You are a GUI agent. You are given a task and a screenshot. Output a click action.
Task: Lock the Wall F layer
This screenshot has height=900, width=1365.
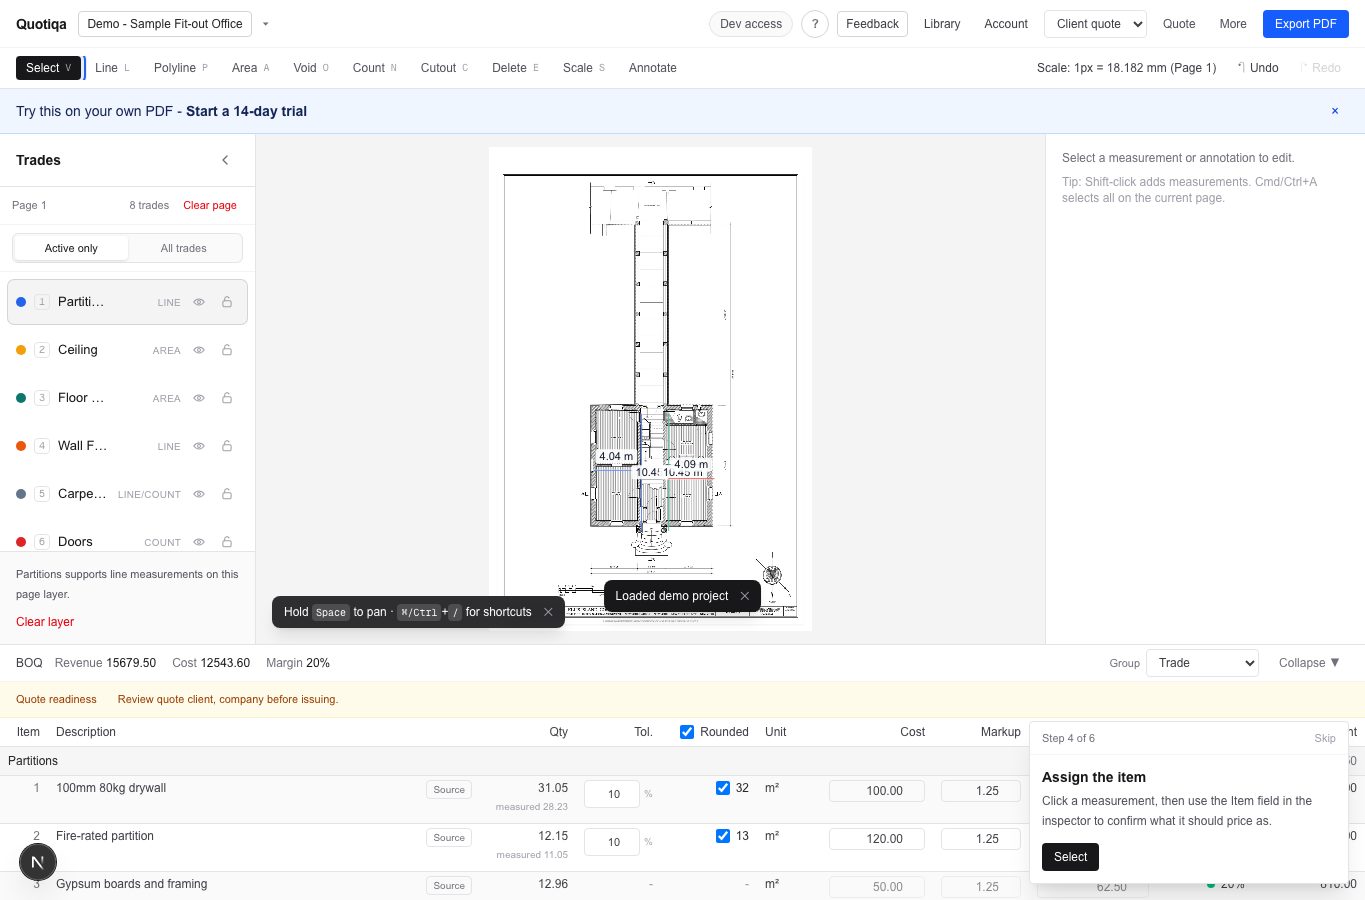click(227, 446)
